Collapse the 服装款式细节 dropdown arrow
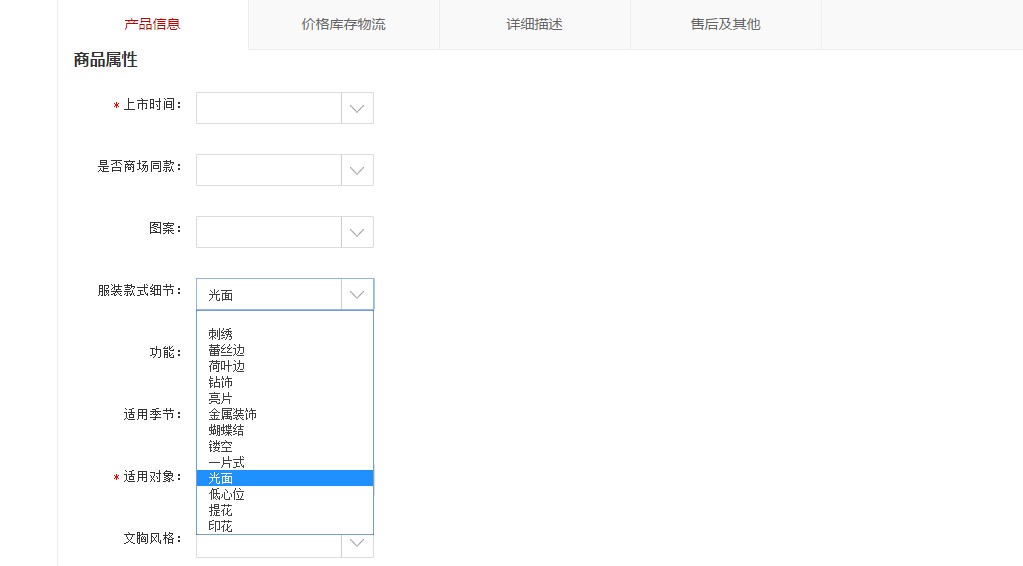1023x566 pixels. point(357,295)
